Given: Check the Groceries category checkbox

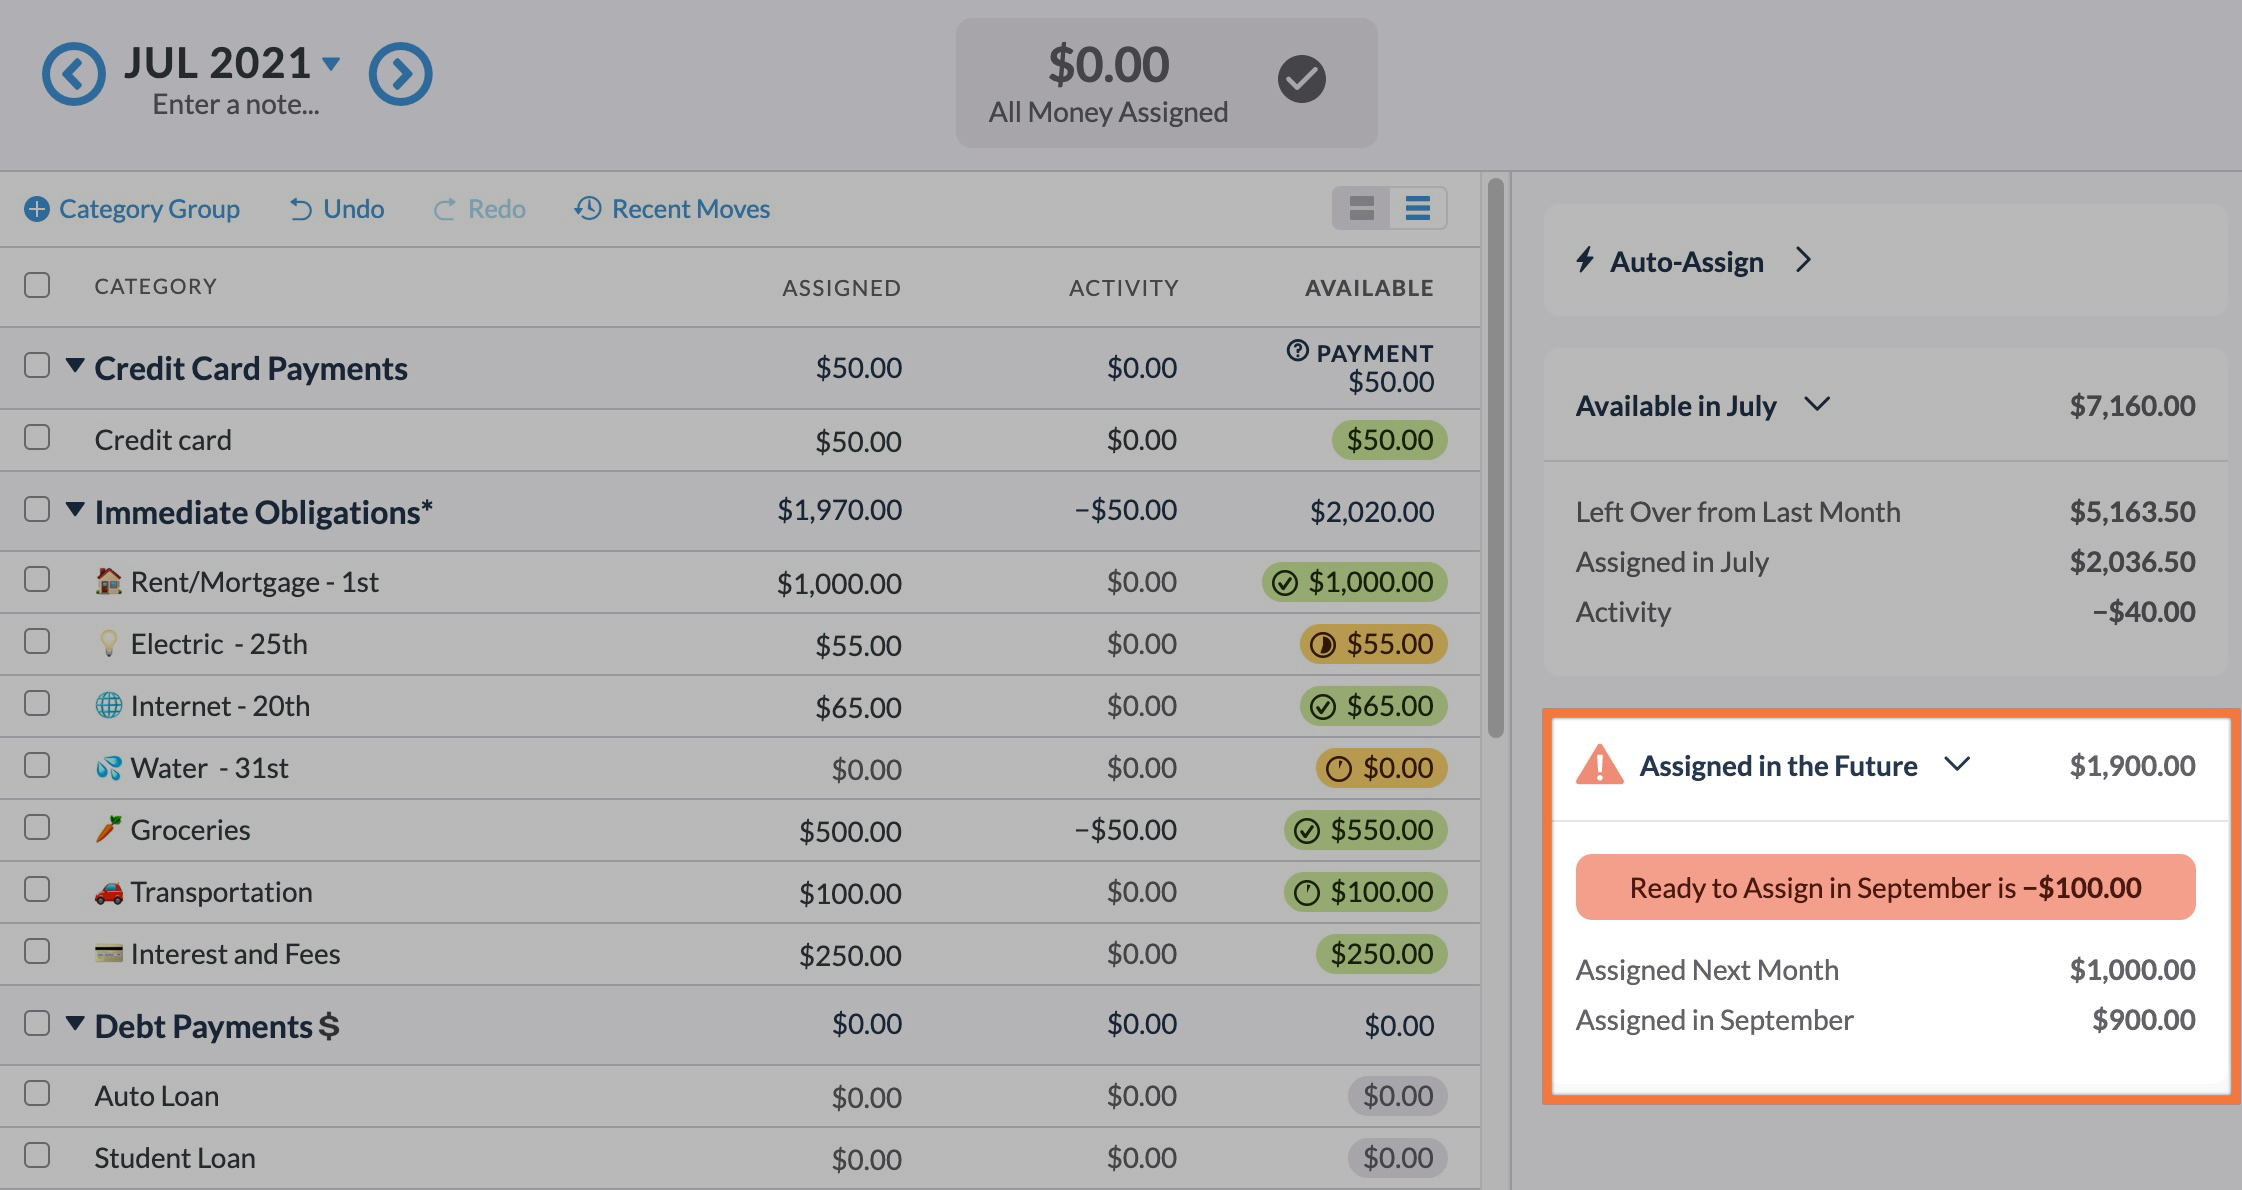Looking at the screenshot, I should point(37,828).
